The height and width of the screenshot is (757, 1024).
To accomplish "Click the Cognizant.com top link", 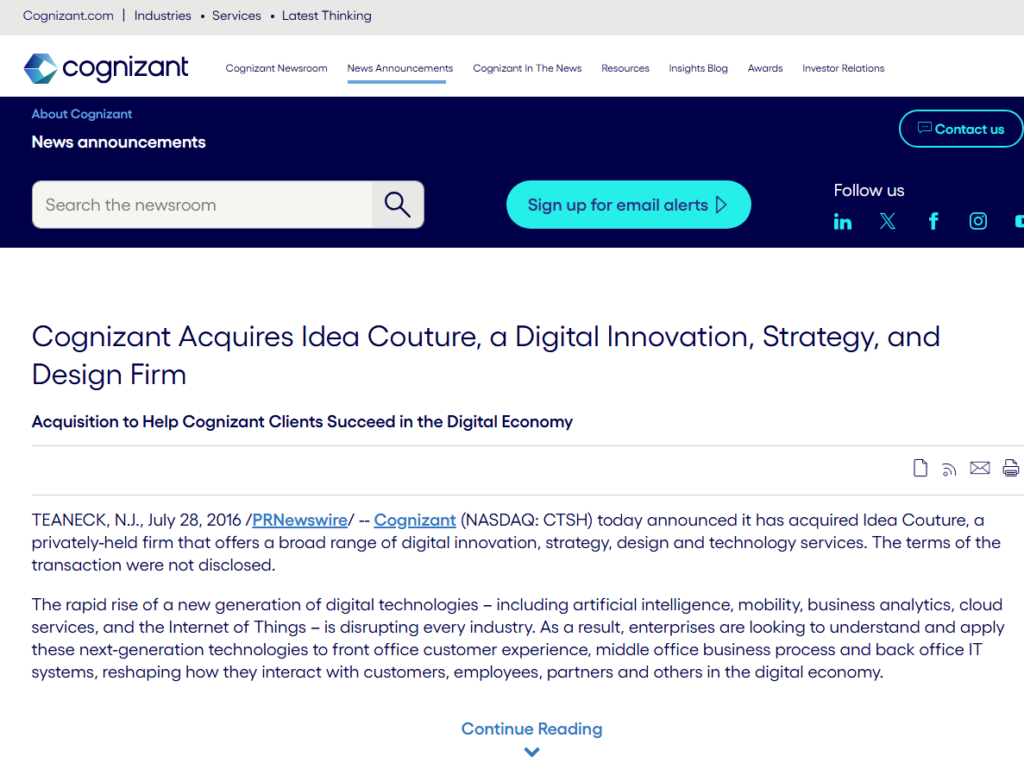I will click(68, 16).
